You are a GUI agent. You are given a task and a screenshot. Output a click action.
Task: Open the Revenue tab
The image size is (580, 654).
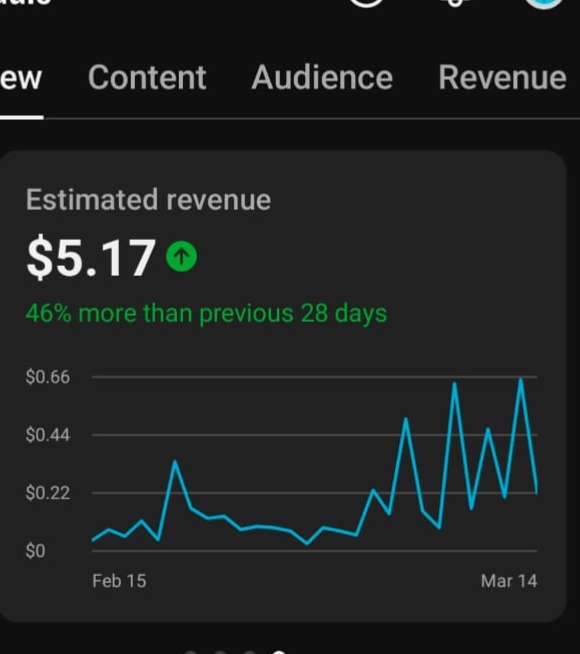coord(502,78)
